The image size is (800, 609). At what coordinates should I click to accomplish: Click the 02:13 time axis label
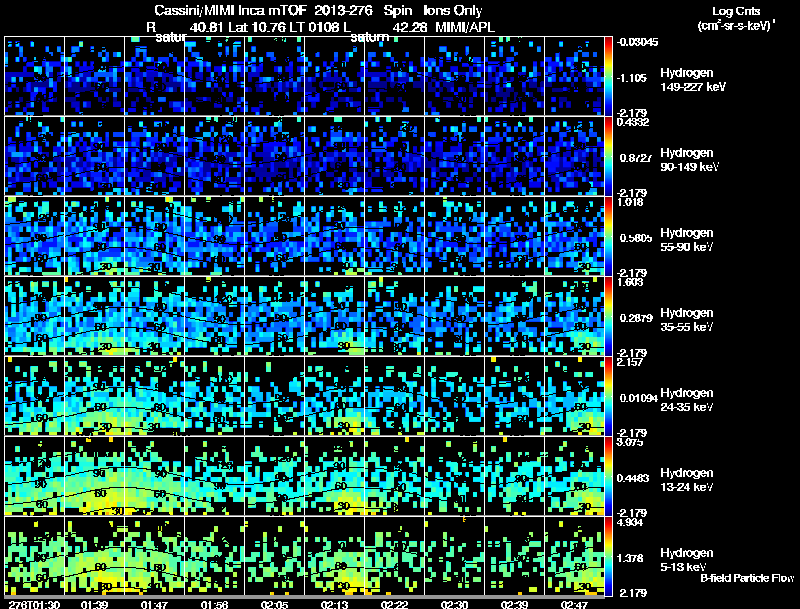coord(334,604)
